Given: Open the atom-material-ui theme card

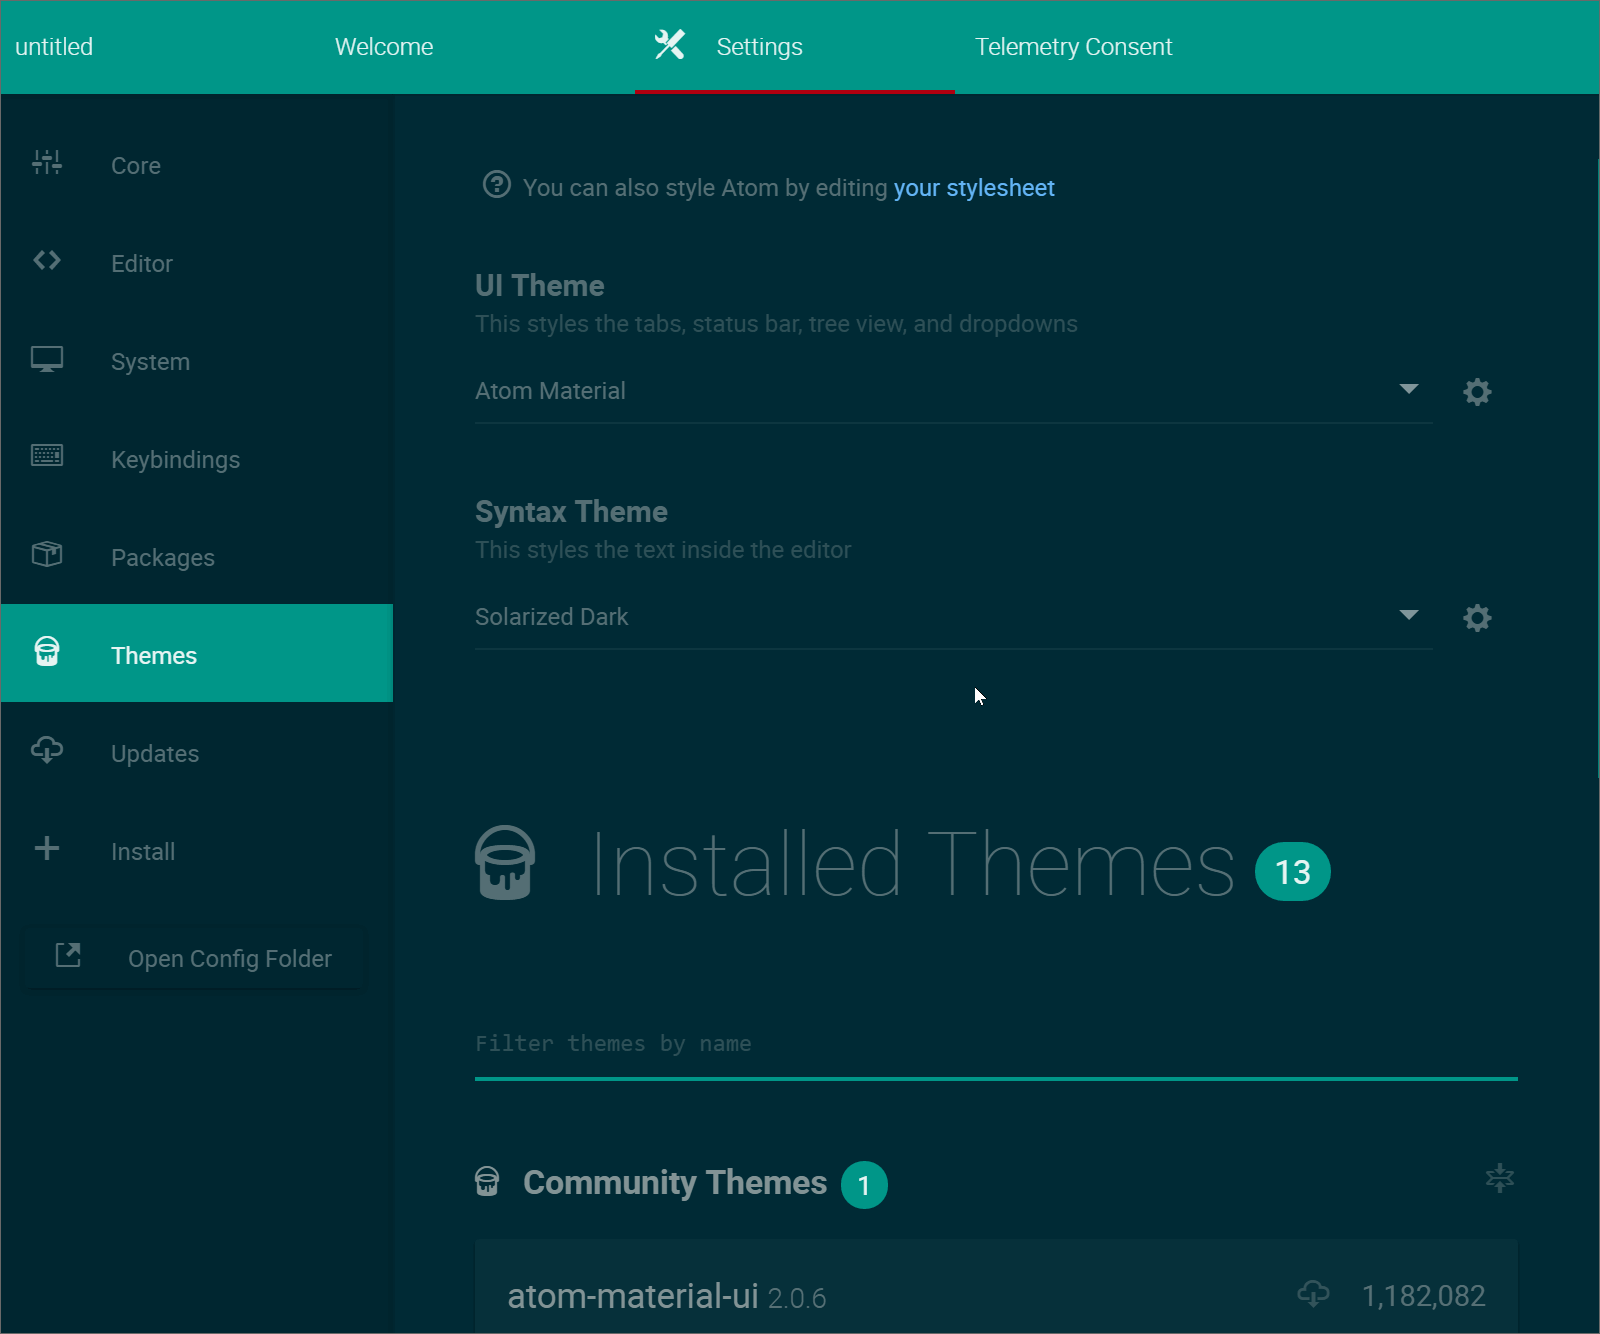Looking at the screenshot, I should point(996,1286).
